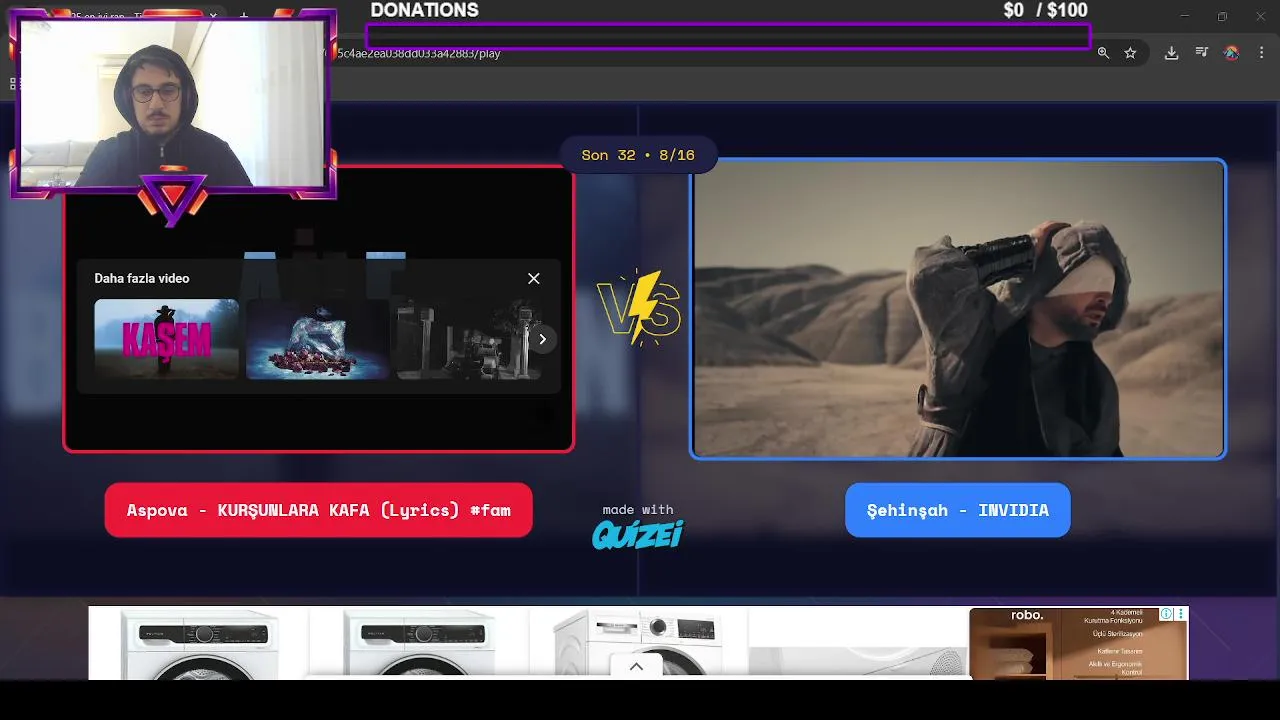Vote for Aspova - KURŞUNLARA KAFA
The width and height of the screenshot is (1280, 720).
click(318, 510)
